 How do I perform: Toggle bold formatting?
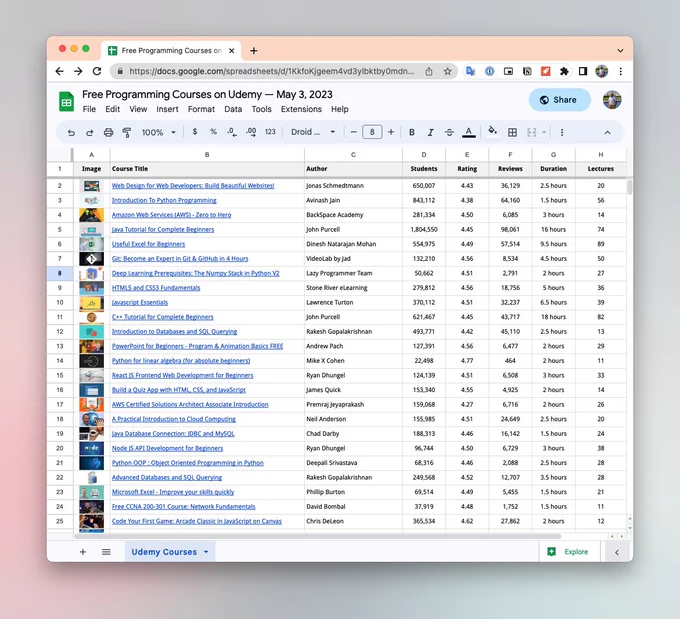pos(412,132)
